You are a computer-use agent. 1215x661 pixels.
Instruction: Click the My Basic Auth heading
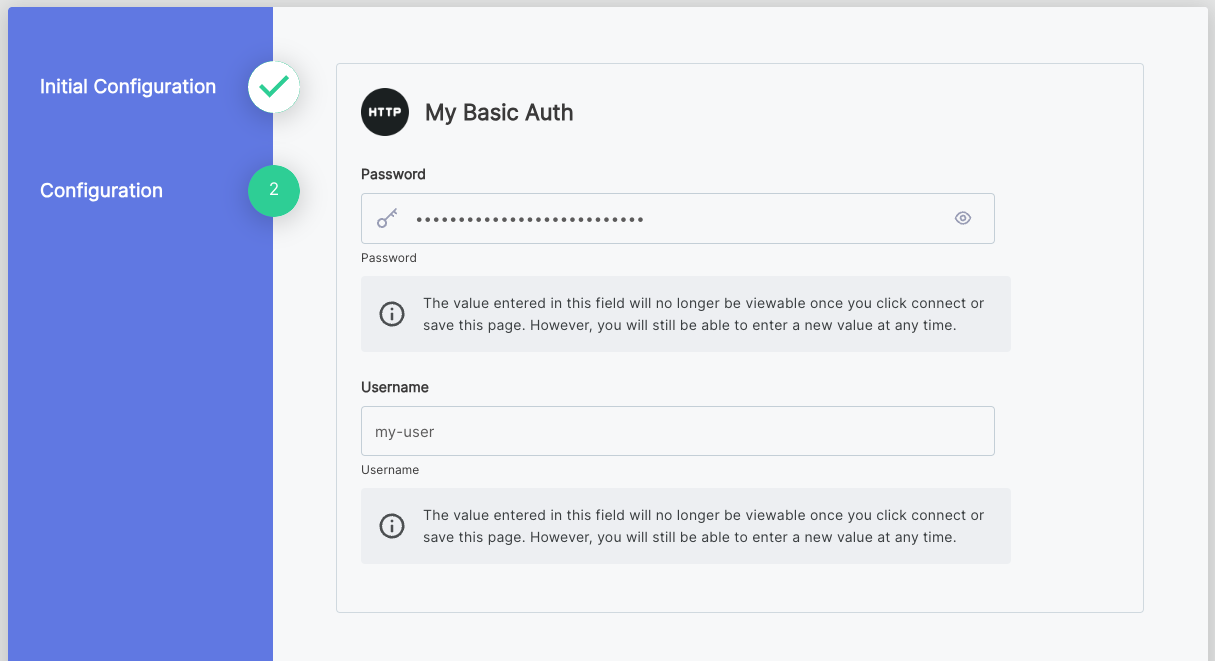pos(499,112)
